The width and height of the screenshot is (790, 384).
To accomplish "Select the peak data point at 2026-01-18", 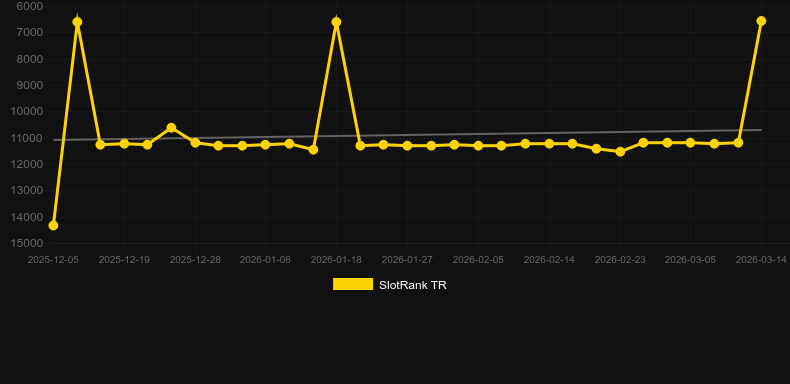I will click(337, 22).
